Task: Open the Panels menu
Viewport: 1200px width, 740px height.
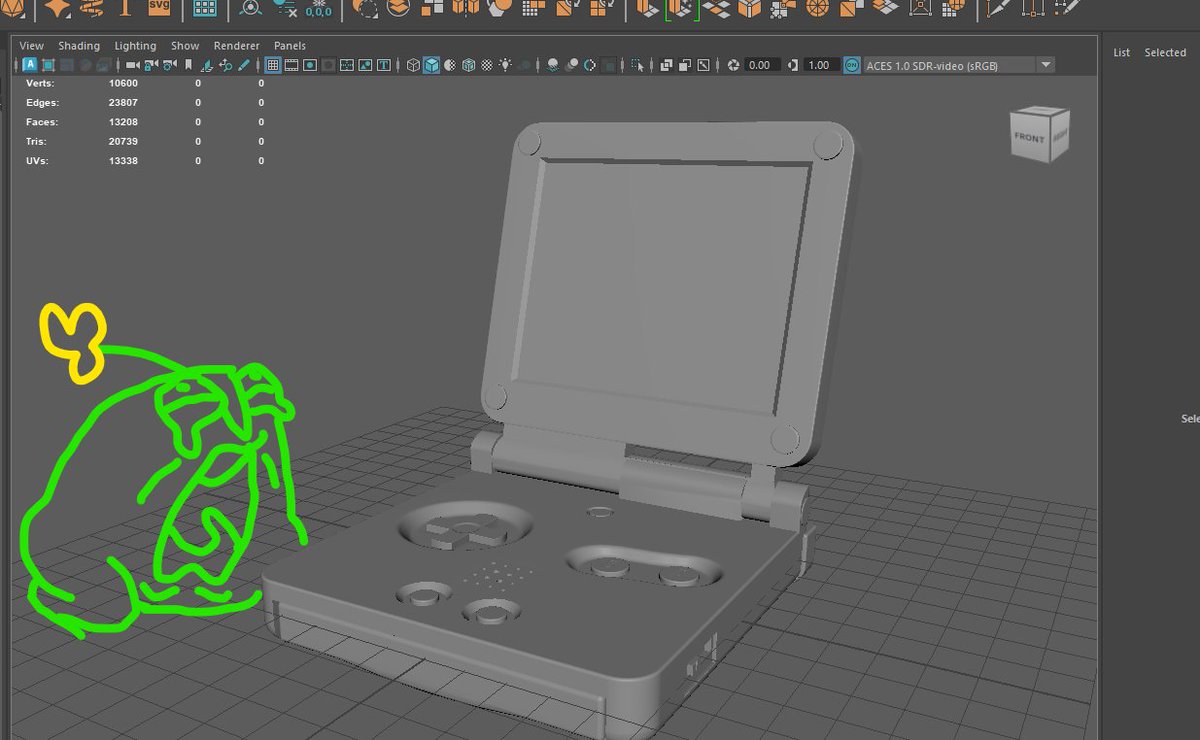Action: point(290,46)
